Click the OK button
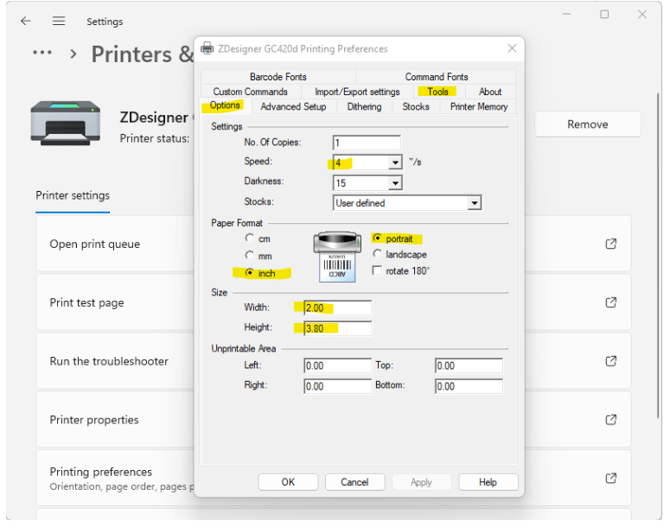Image resolution: width=670 pixels, height=527 pixels. tap(288, 482)
